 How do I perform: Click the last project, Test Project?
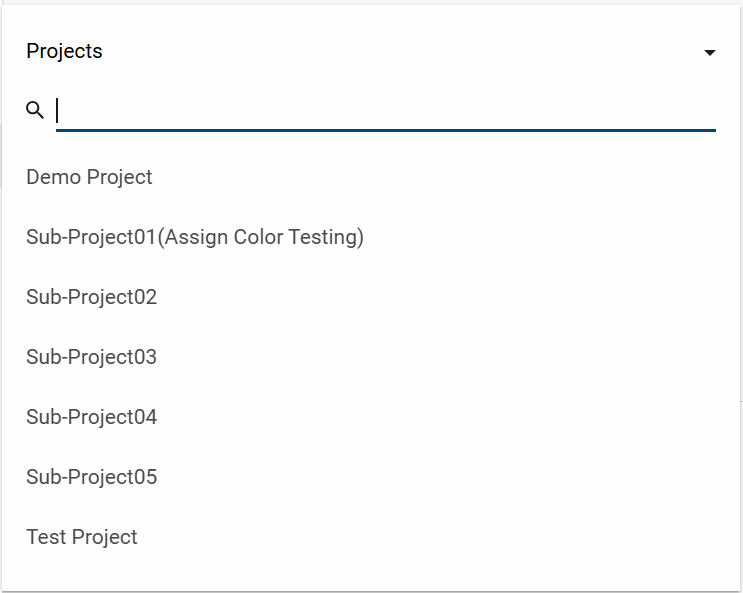[x=82, y=537]
